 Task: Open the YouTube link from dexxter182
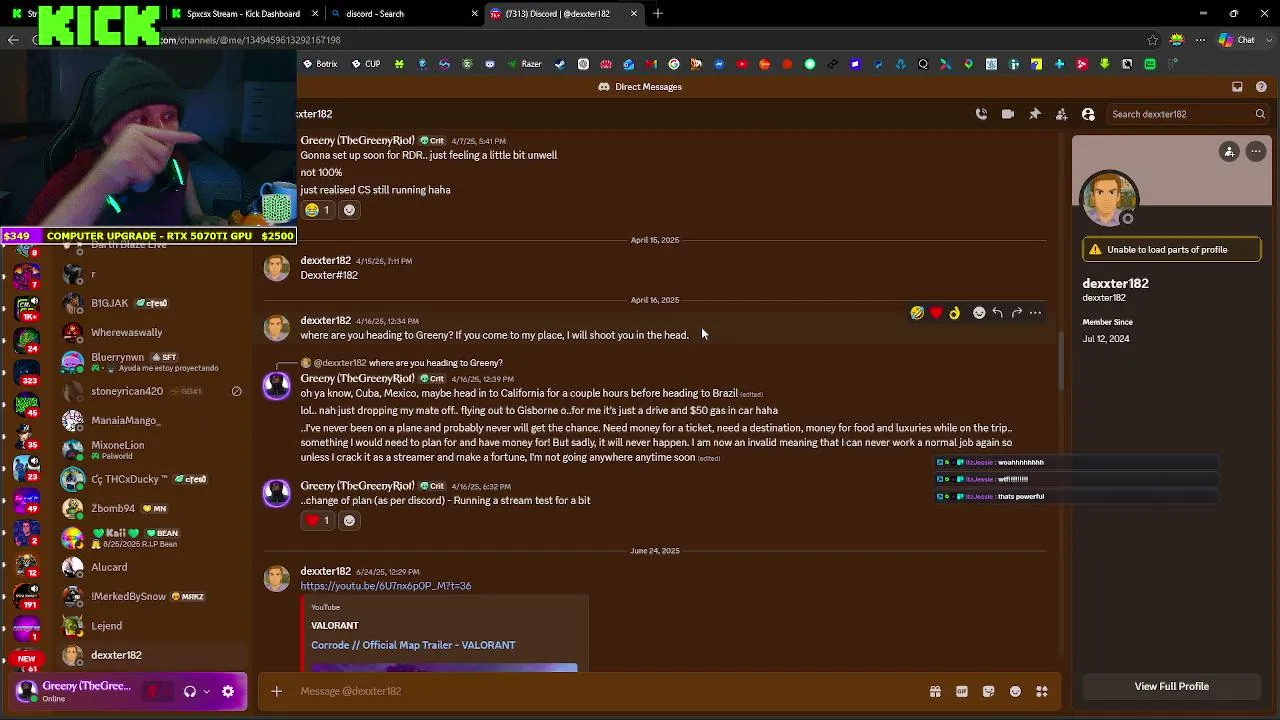[386, 586]
